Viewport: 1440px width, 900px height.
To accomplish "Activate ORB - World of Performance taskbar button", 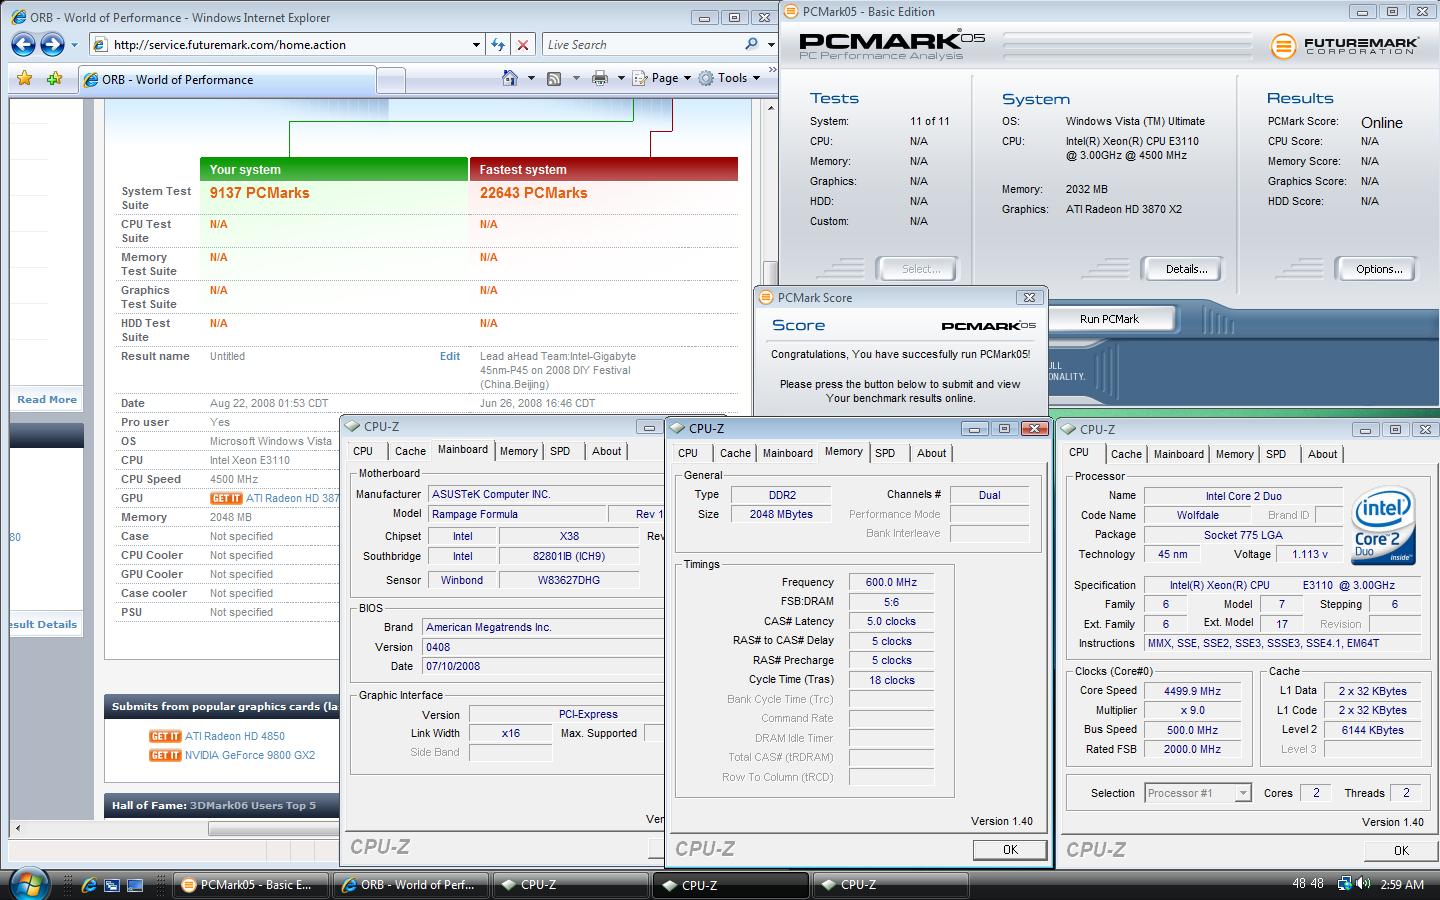I will [x=410, y=885].
